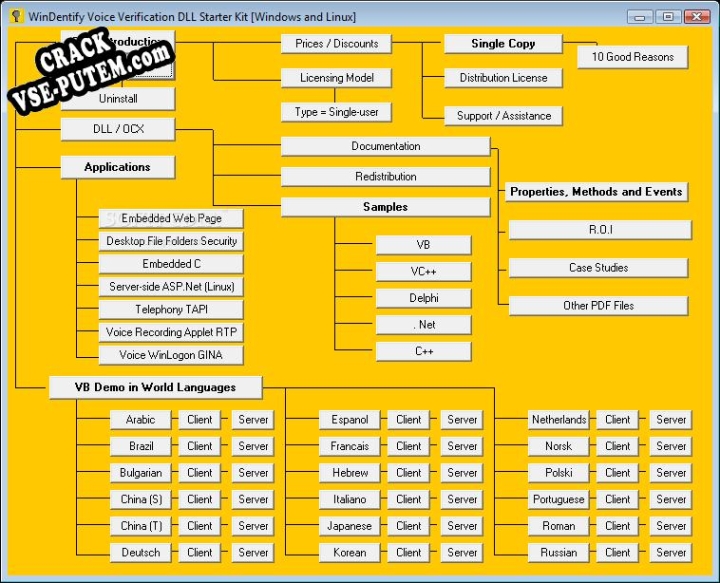Select the Korean language button

tap(349, 553)
